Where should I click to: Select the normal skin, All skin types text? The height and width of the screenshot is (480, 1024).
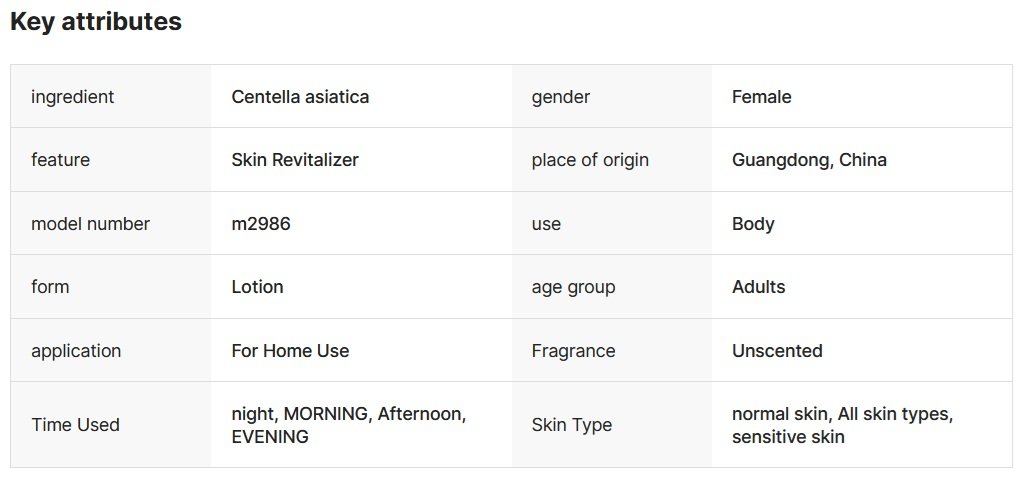(x=842, y=414)
